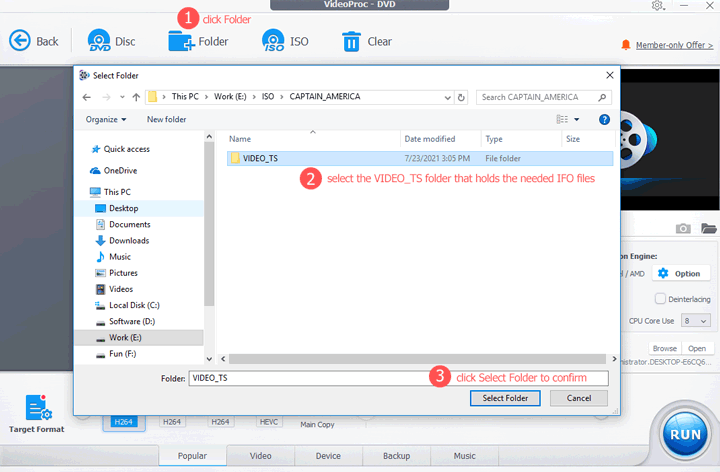Click the horizontal scrollbar in file list
This screenshot has height=472, width=720.
417,359
